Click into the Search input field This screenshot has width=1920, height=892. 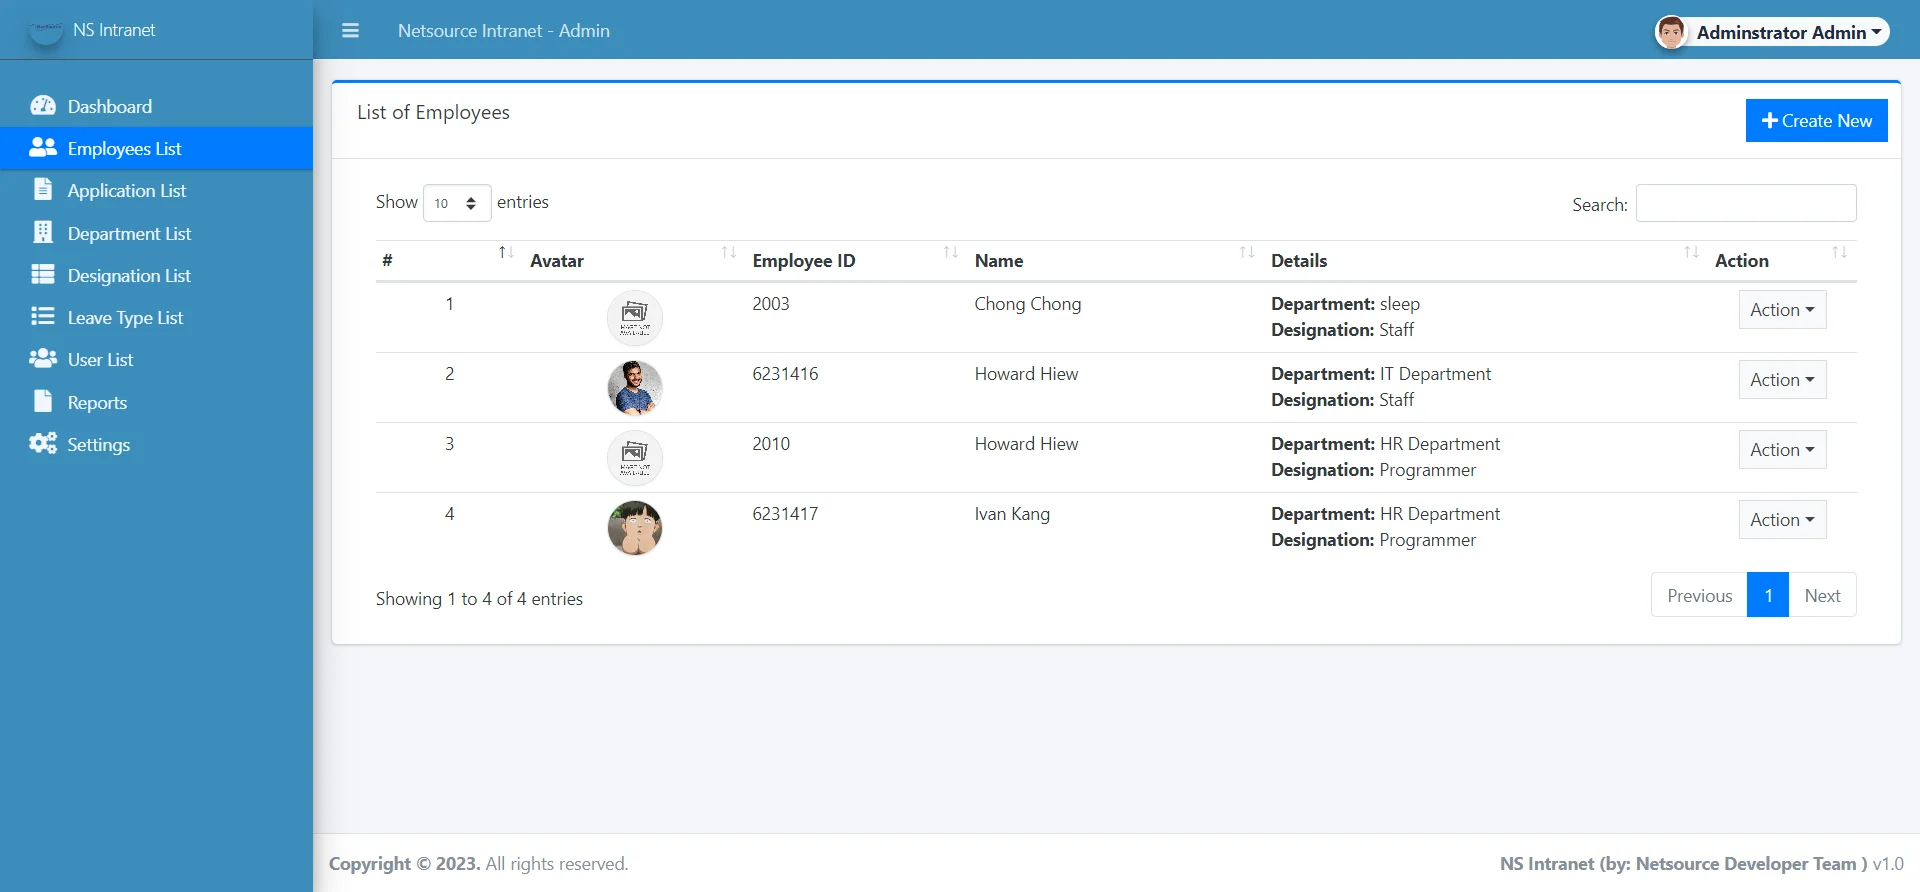[1745, 203]
